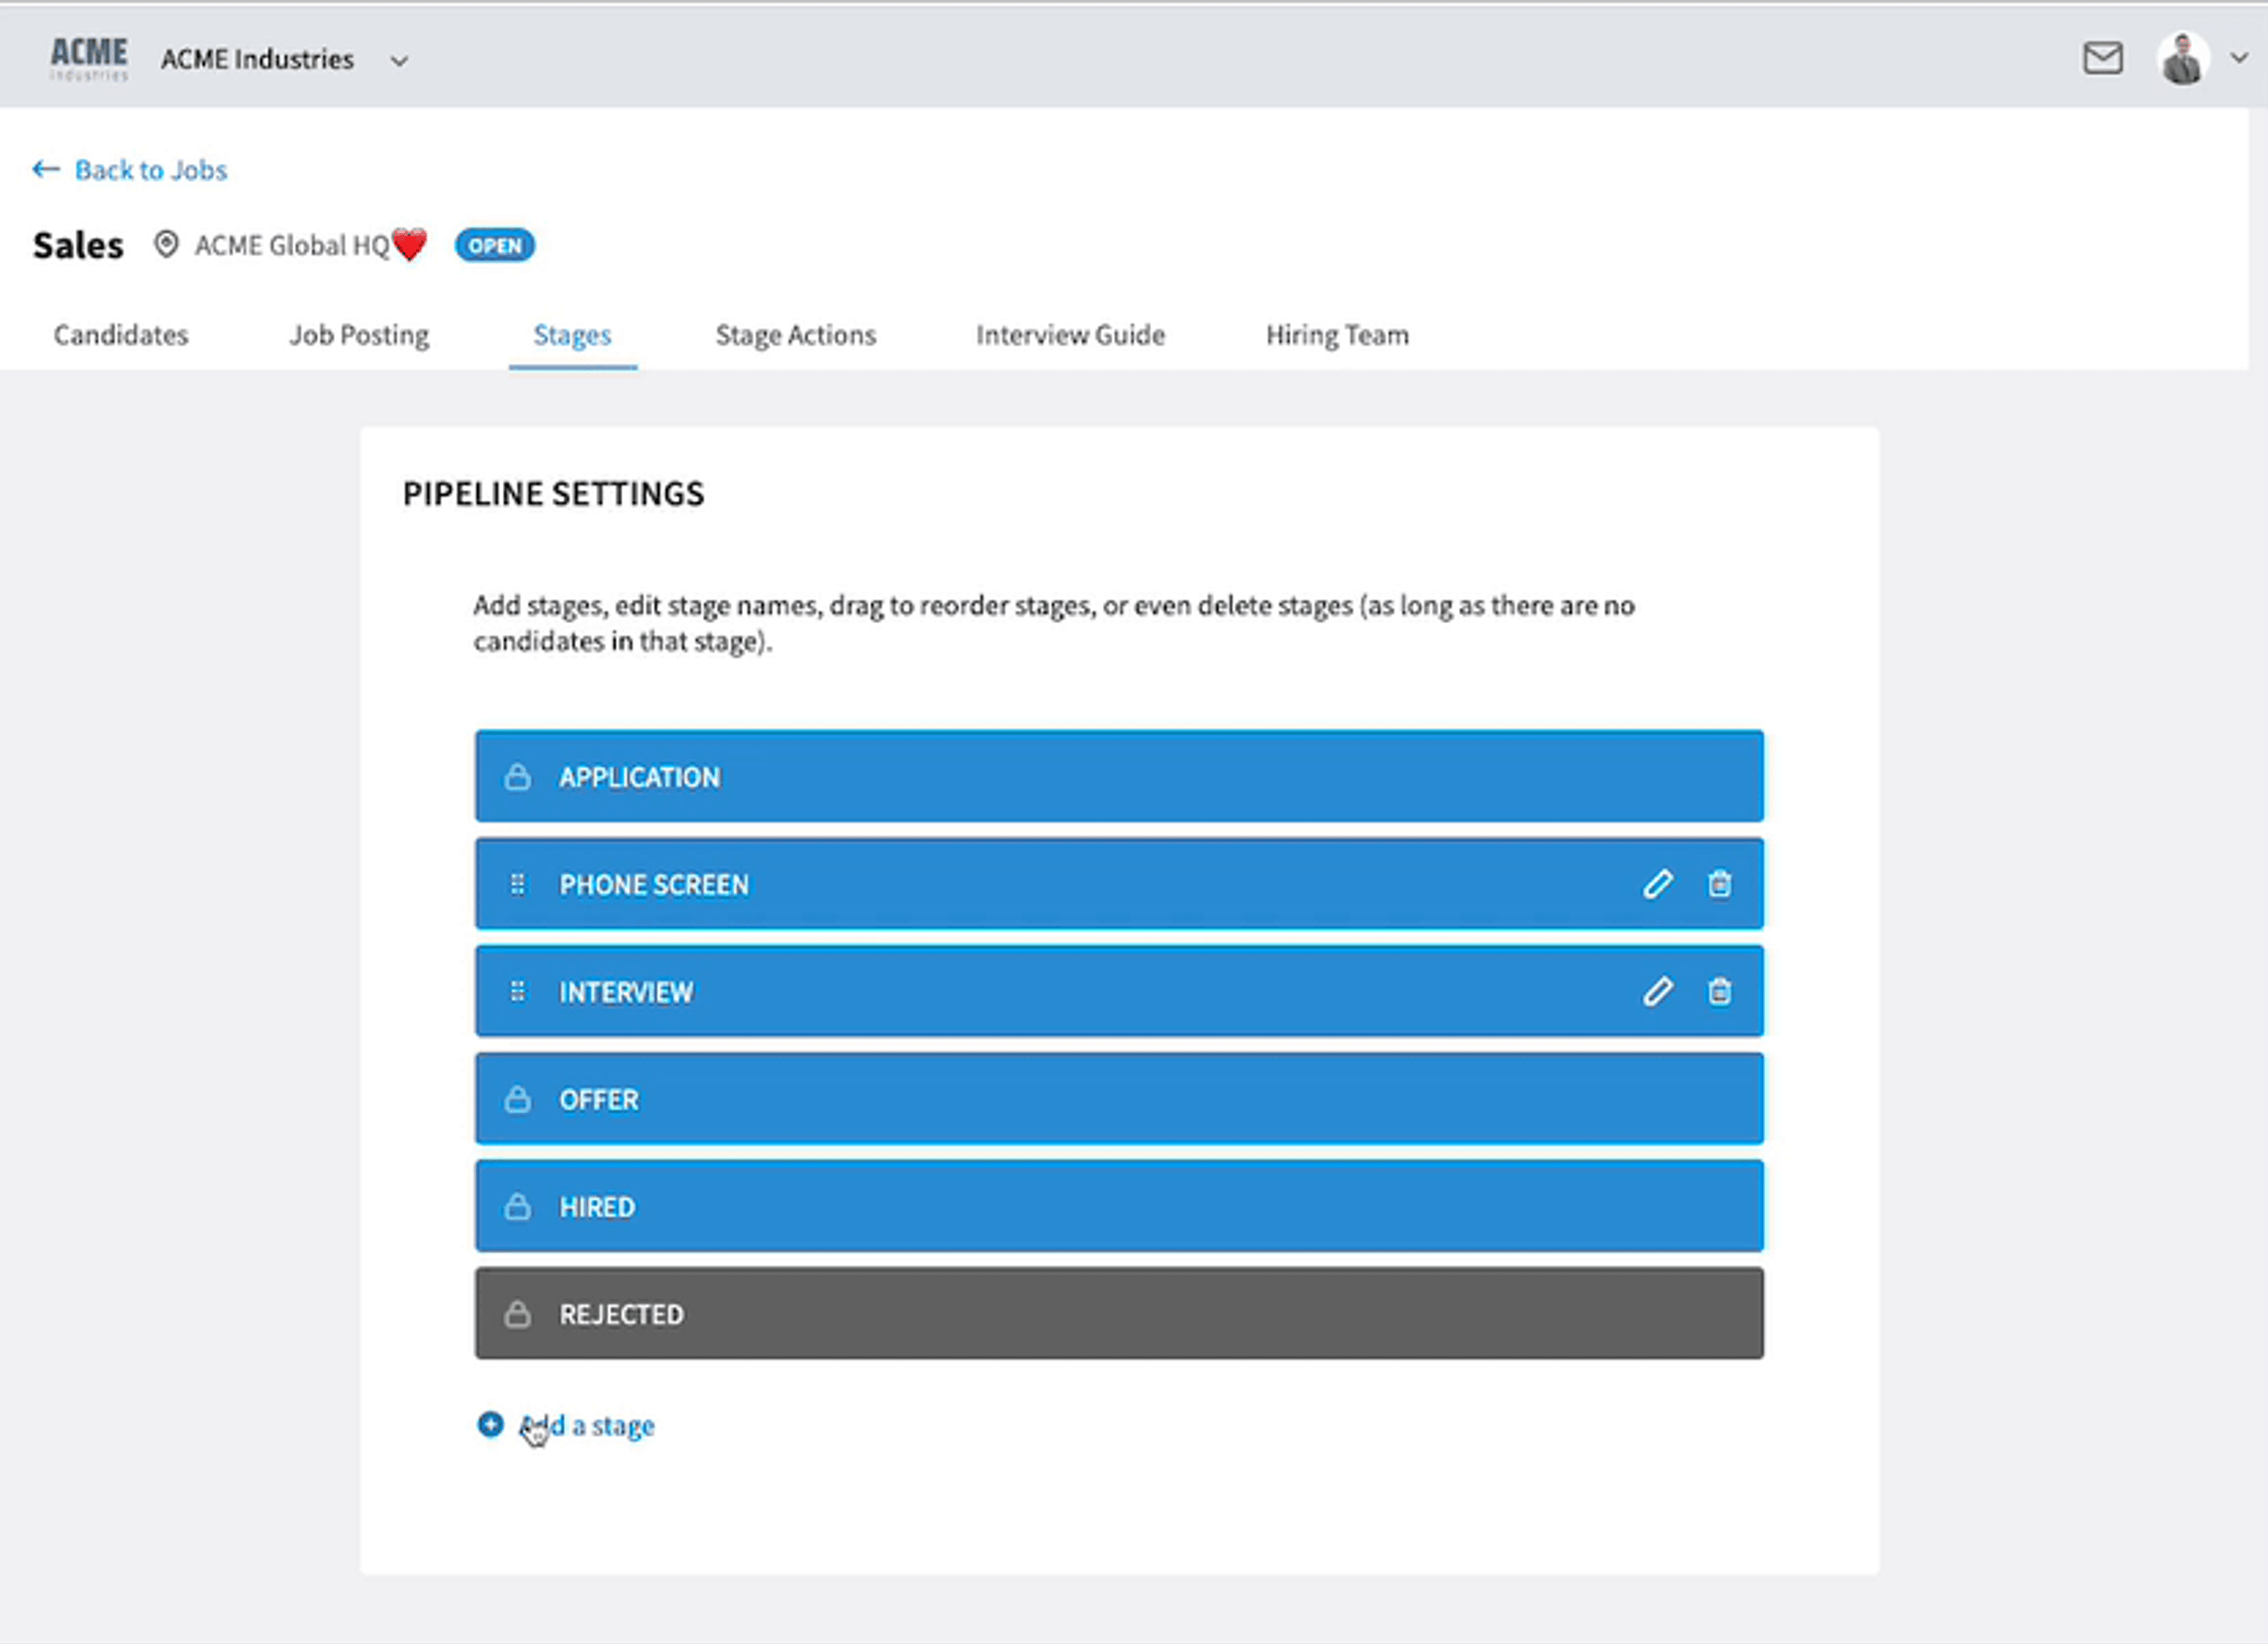This screenshot has width=2268, height=1644.
Task: Grab the Interview stage drag handle
Action: point(517,992)
